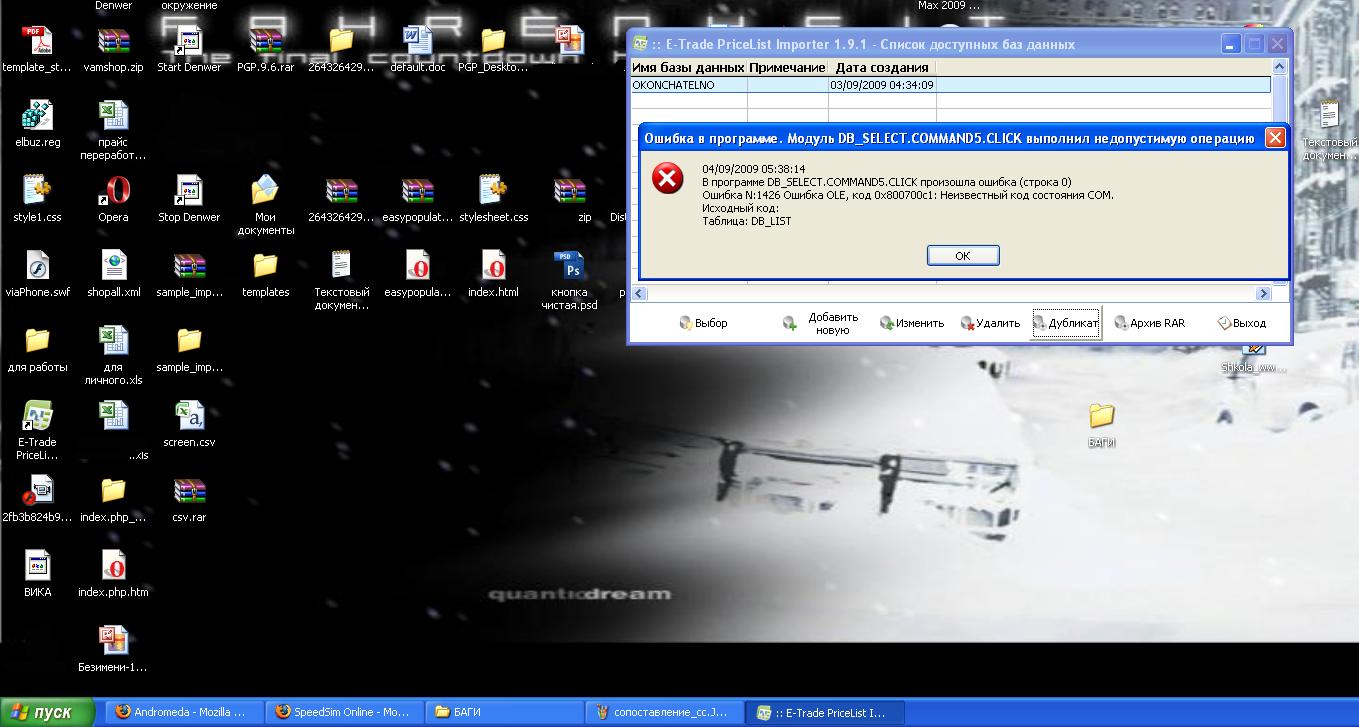Click Архив RAR button

pyautogui.click(x=1150, y=323)
